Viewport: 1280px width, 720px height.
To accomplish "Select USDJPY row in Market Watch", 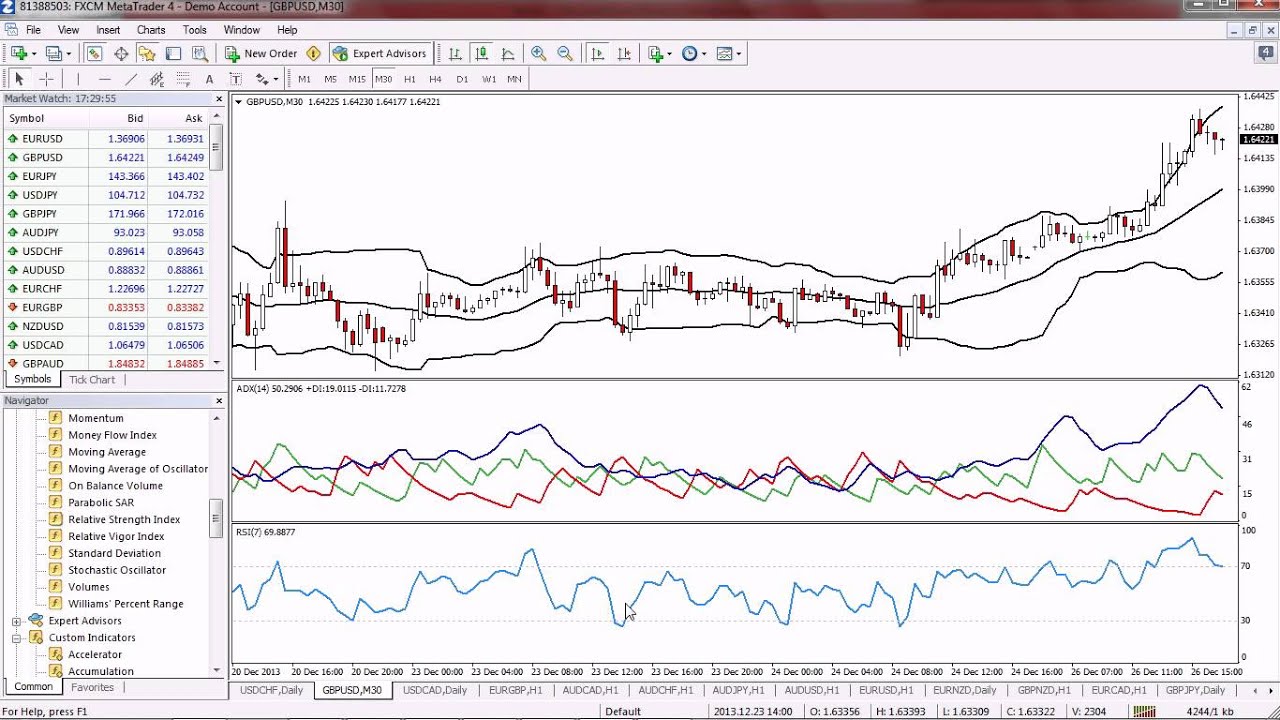I will click(x=104, y=195).
